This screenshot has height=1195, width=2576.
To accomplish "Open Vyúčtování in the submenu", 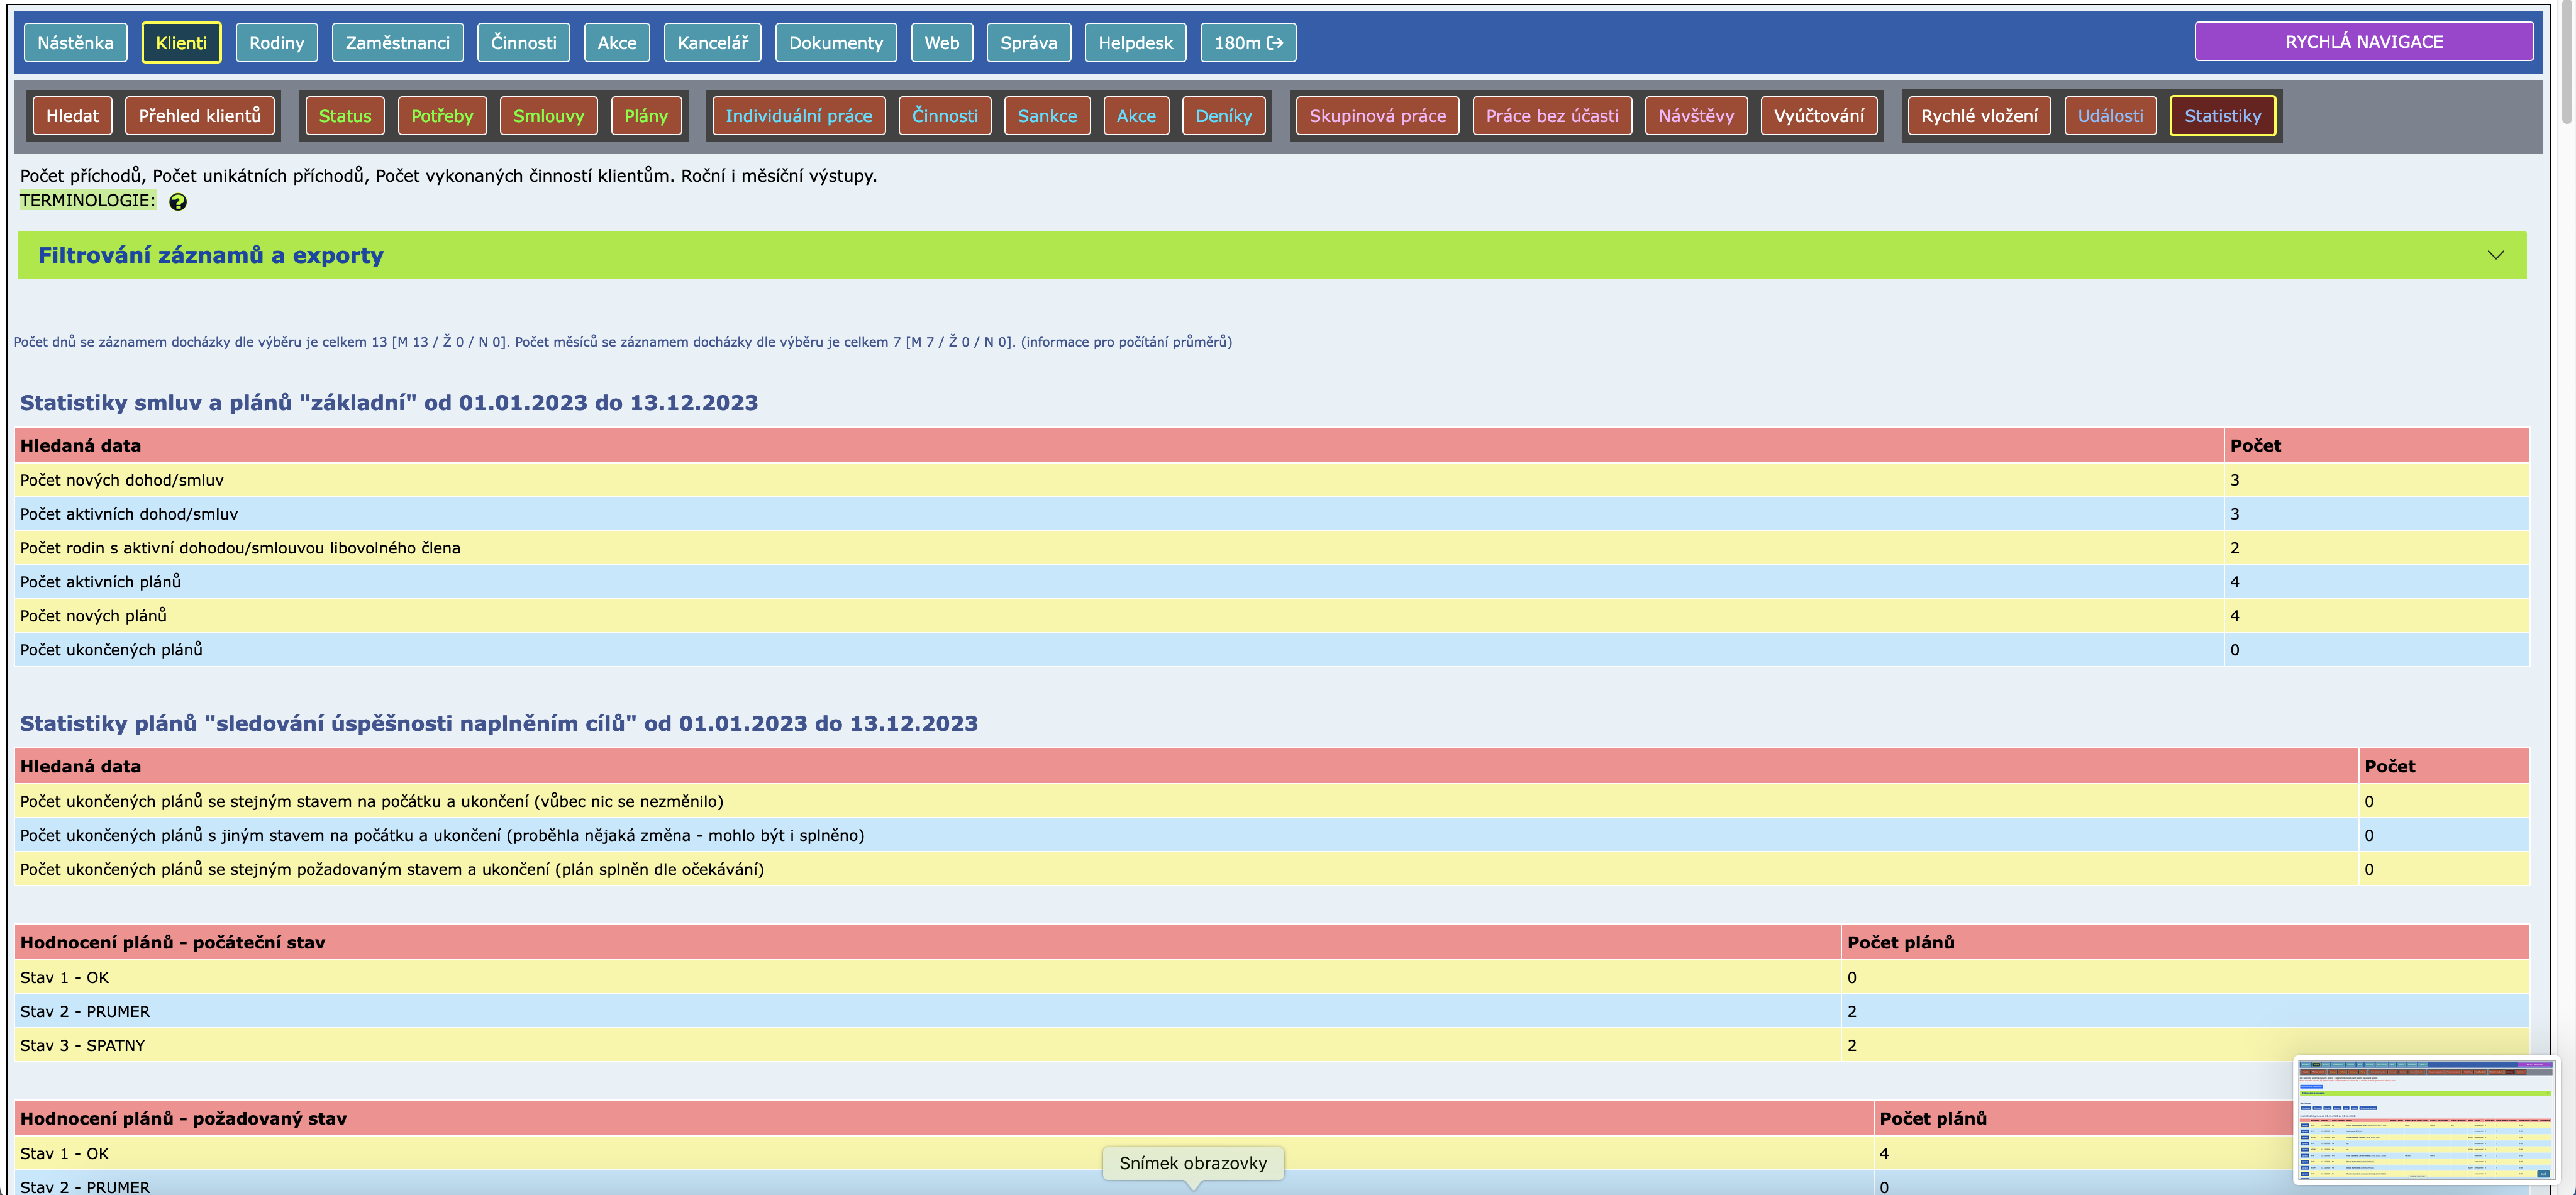I will click(1818, 116).
